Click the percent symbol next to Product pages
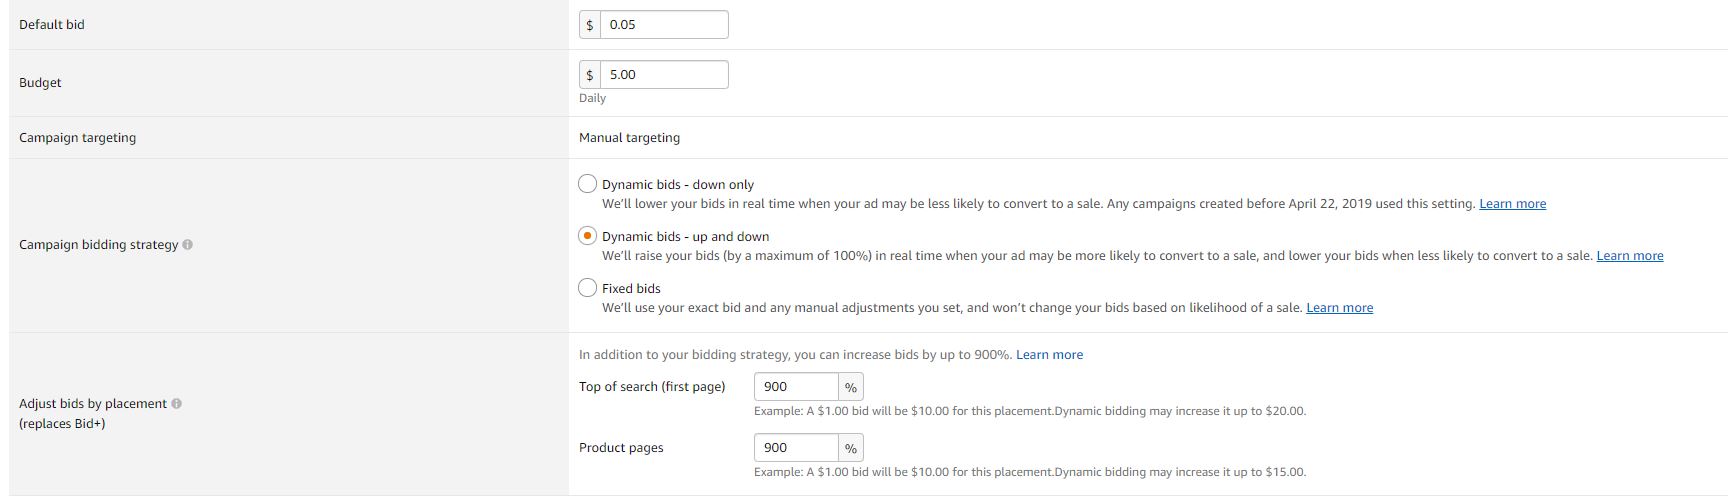Image resolution: width=1728 pixels, height=501 pixels. coord(851,448)
